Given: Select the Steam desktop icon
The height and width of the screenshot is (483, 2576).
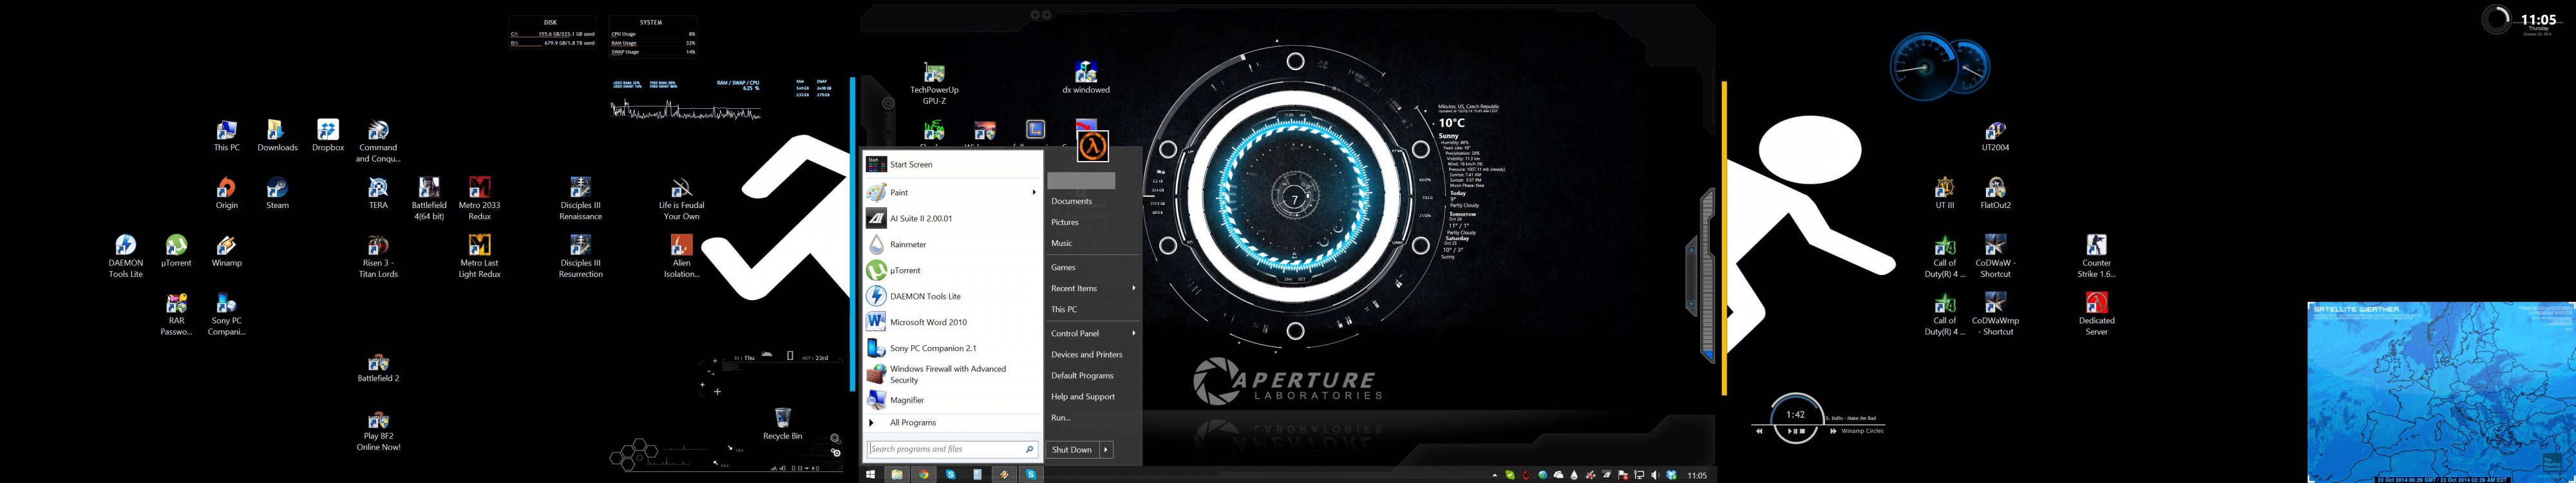Looking at the screenshot, I should coord(277,193).
